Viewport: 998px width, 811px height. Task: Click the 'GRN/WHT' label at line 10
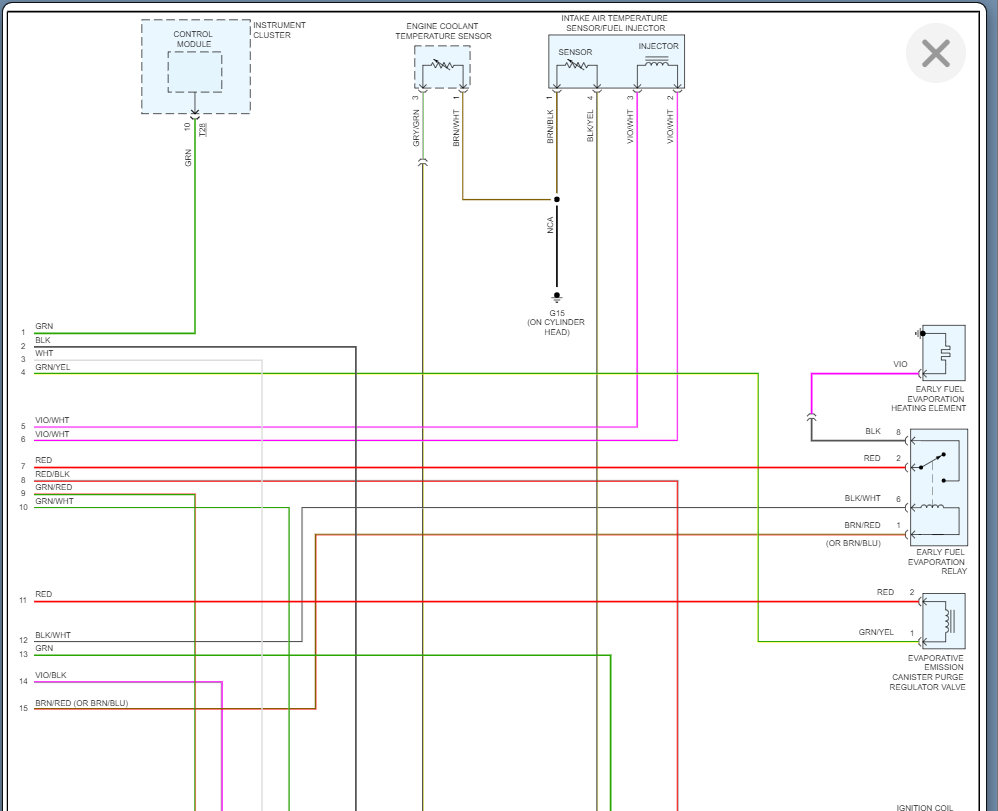click(54, 502)
